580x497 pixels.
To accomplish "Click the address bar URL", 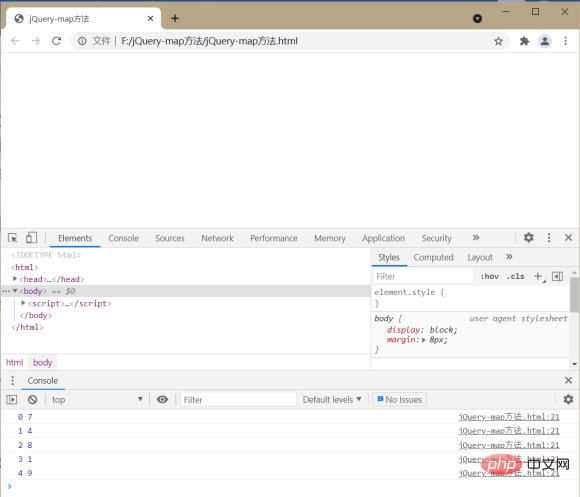I will click(209, 41).
